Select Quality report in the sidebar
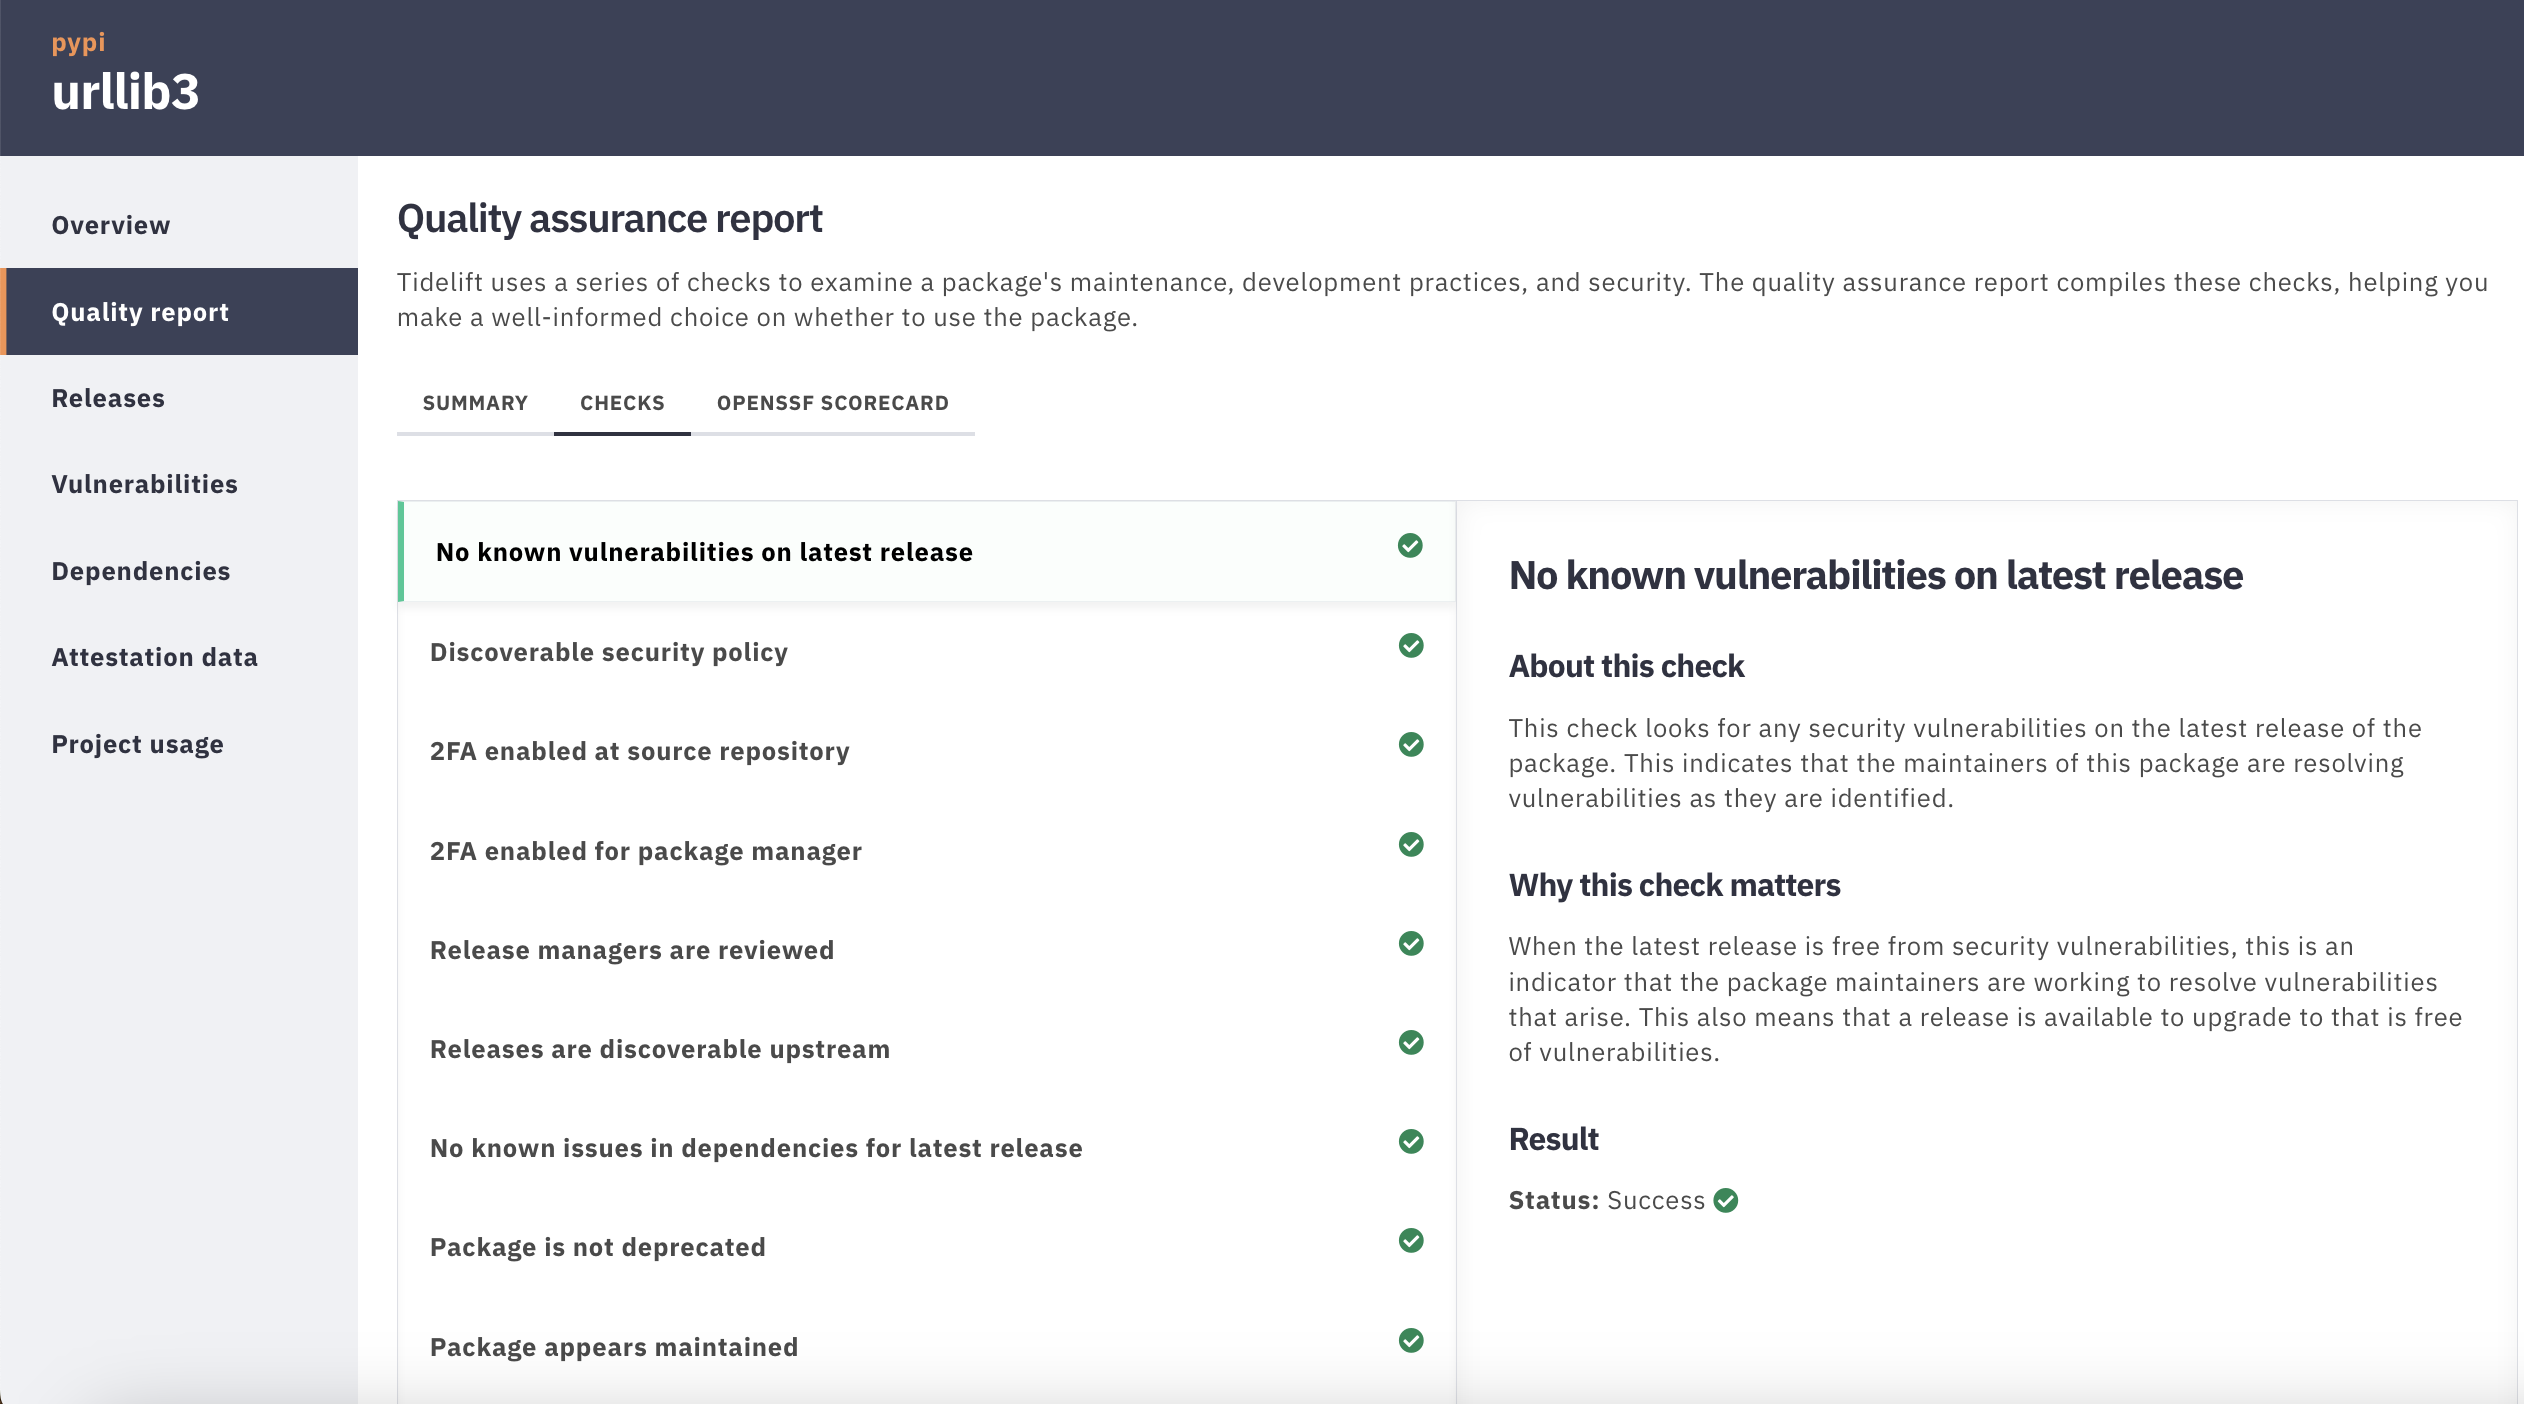 click(179, 312)
